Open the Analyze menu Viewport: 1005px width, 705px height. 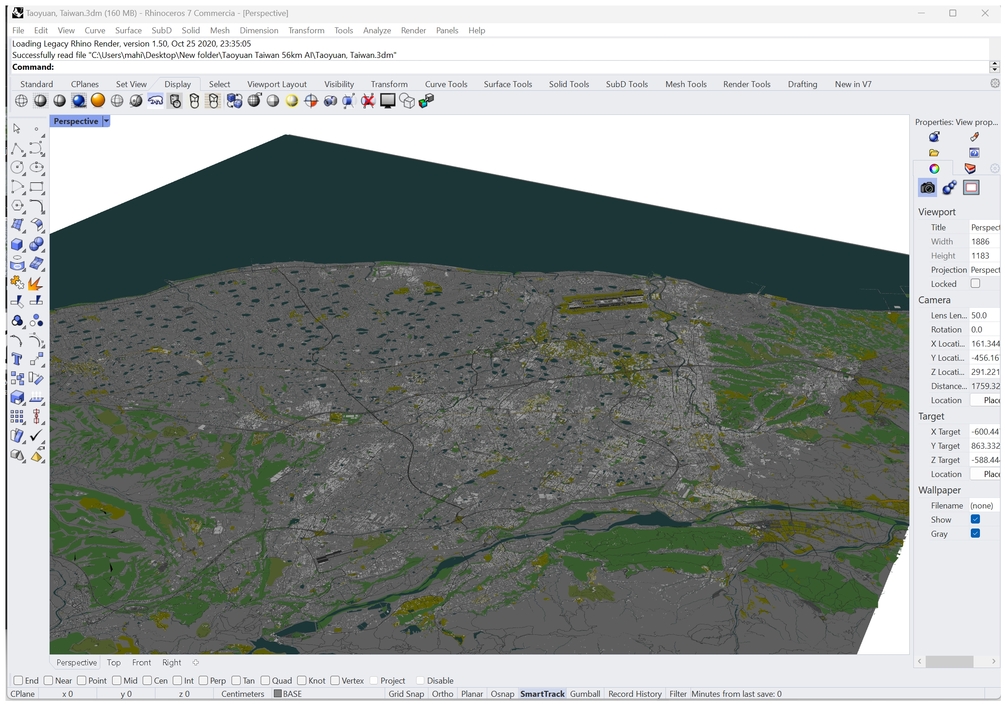tap(377, 31)
